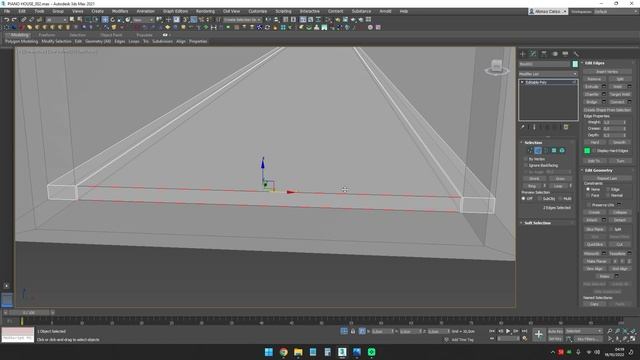Switch to Border sub-object level
The height and width of the screenshot is (360, 640).
coord(546,151)
